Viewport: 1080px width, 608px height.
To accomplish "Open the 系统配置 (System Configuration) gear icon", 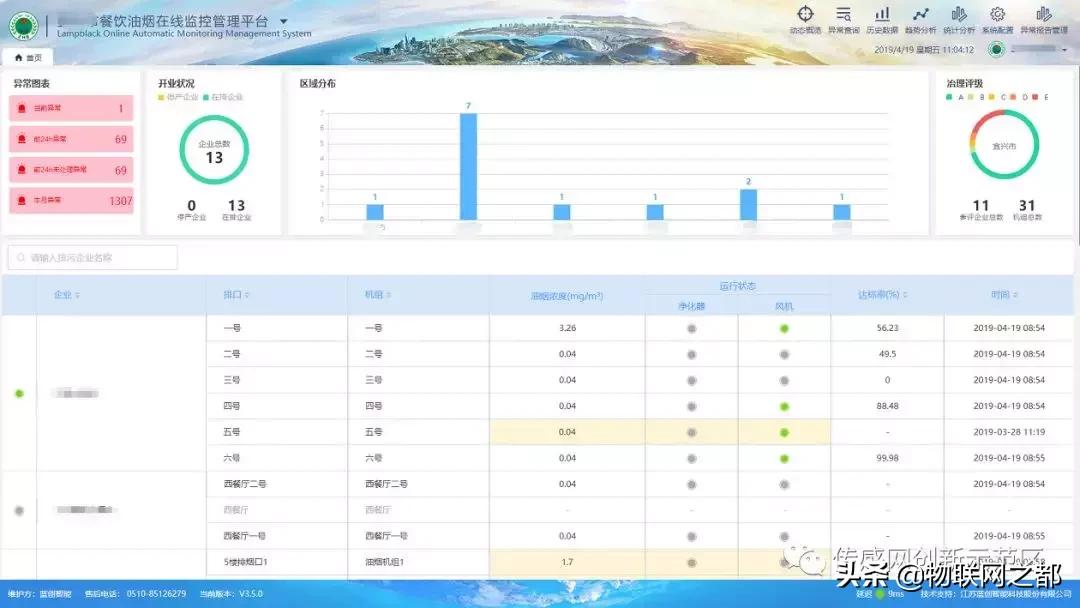I will coord(996,20).
